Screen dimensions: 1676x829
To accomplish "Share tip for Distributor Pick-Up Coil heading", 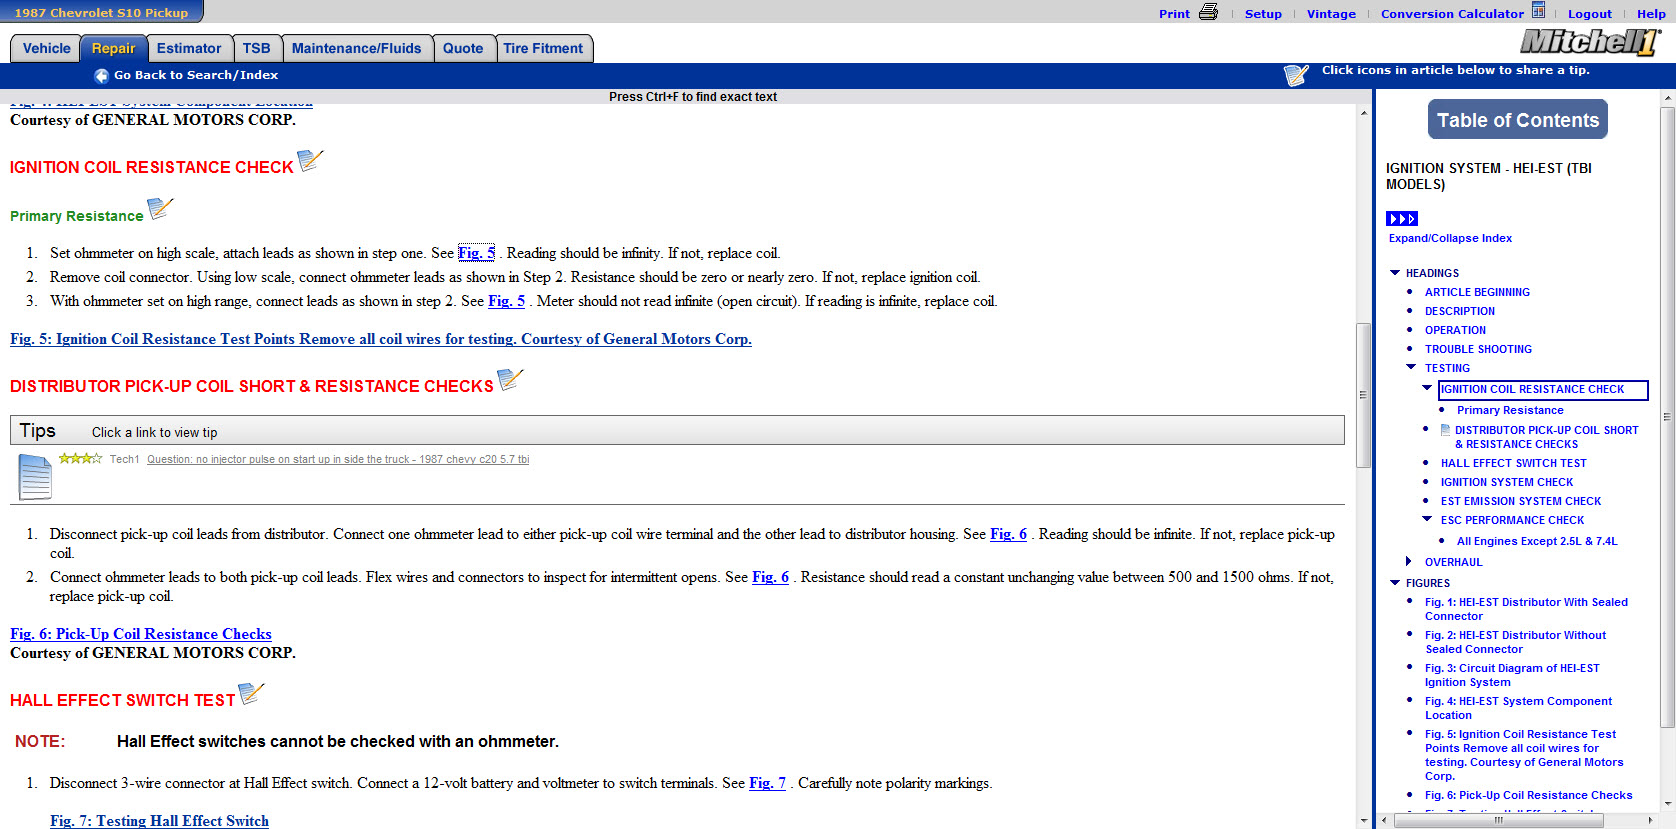I will pos(510,379).
